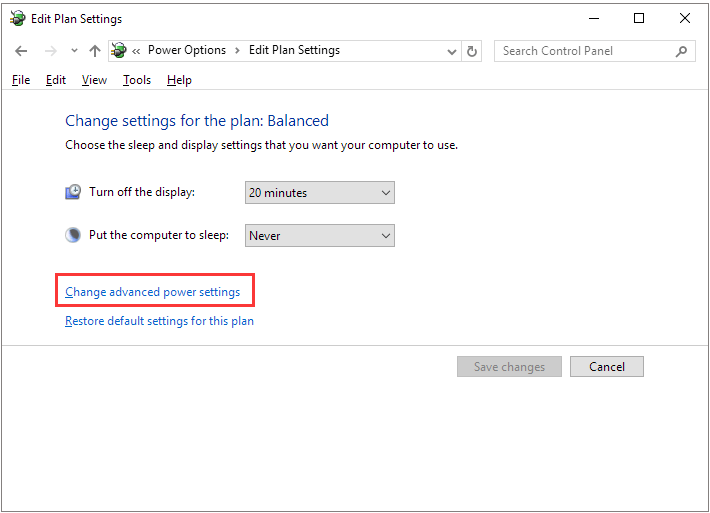Click 'Change advanced power settings' link
710x513 pixels.
point(152,292)
